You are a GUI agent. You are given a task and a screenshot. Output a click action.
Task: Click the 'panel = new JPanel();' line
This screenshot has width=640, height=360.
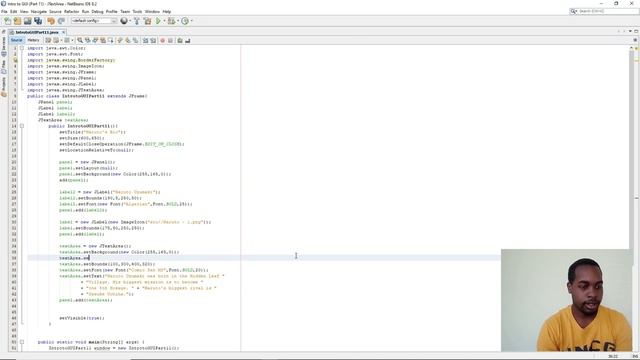(87, 162)
